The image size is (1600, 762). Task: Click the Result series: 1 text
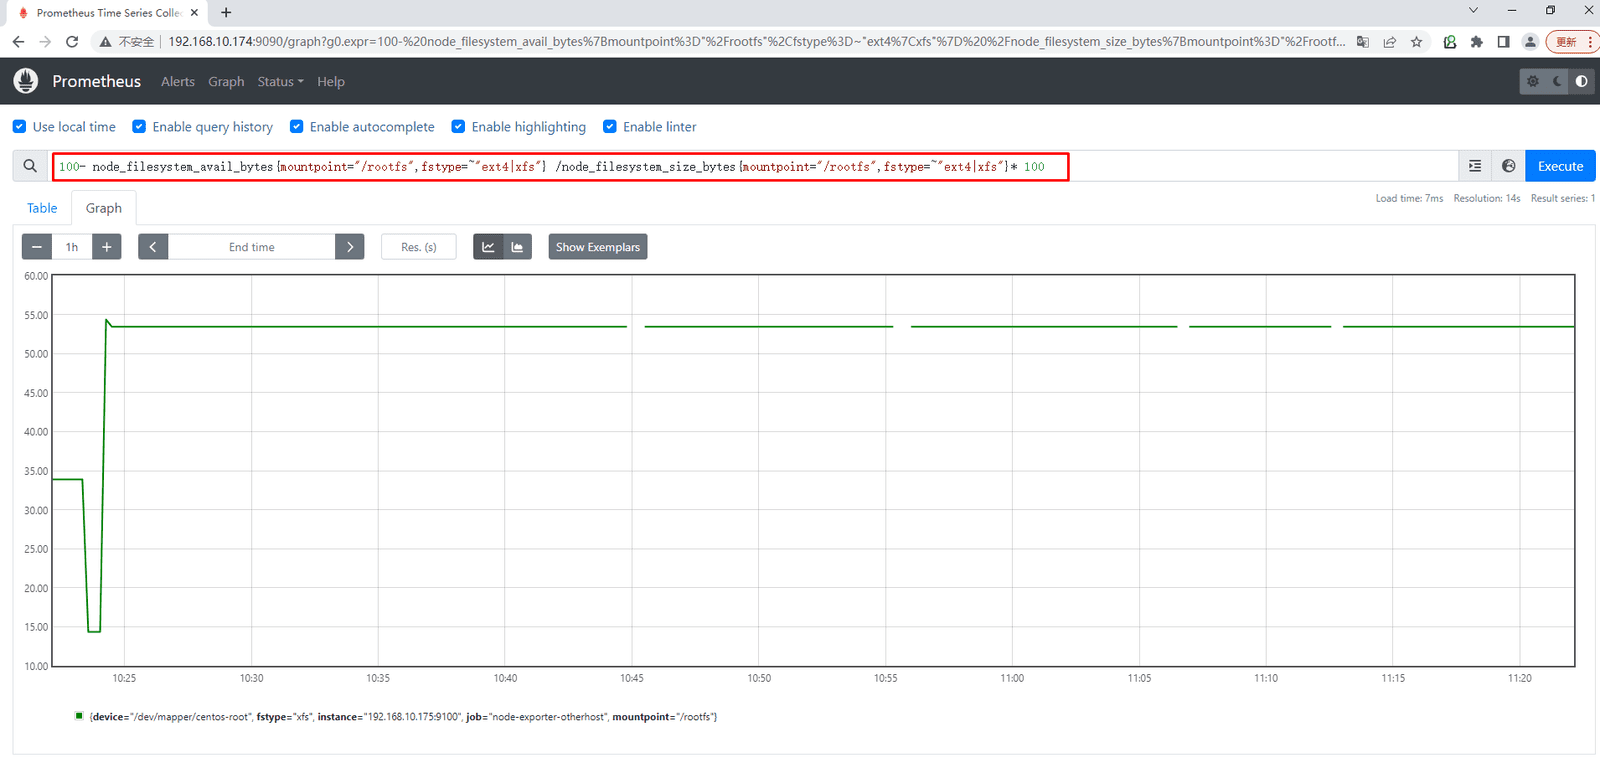tap(1563, 198)
